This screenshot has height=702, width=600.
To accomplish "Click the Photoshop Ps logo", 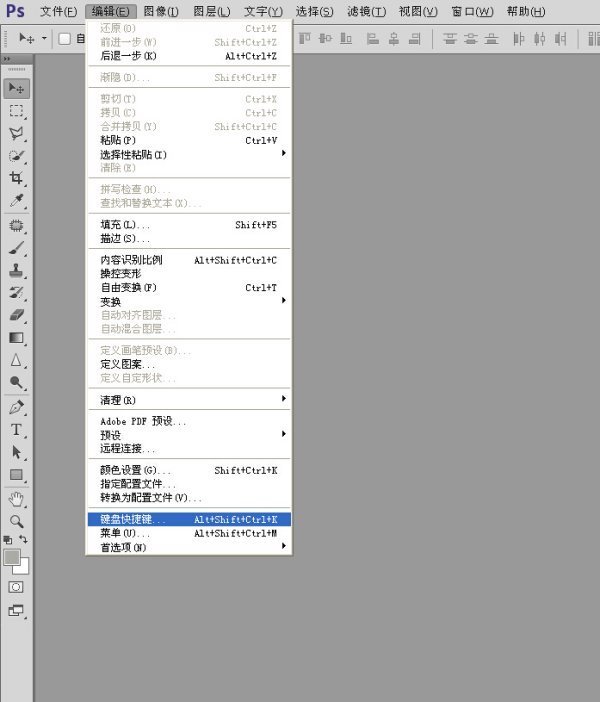I will point(15,11).
